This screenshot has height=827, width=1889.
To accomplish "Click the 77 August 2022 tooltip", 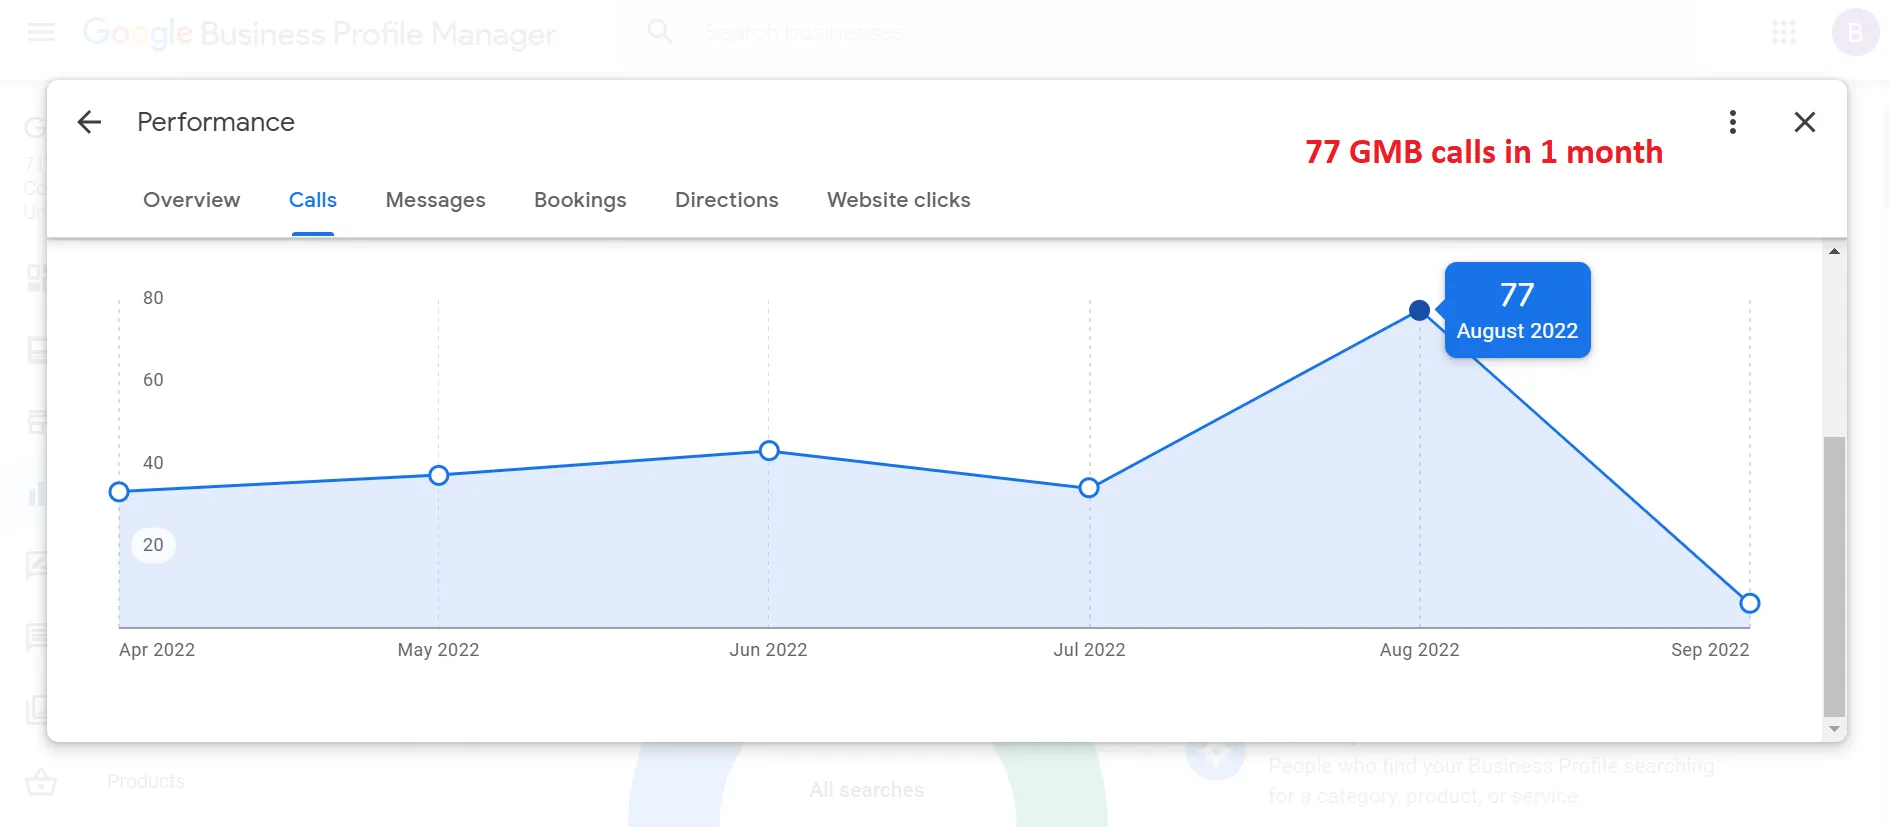I will (x=1517, y=310).
